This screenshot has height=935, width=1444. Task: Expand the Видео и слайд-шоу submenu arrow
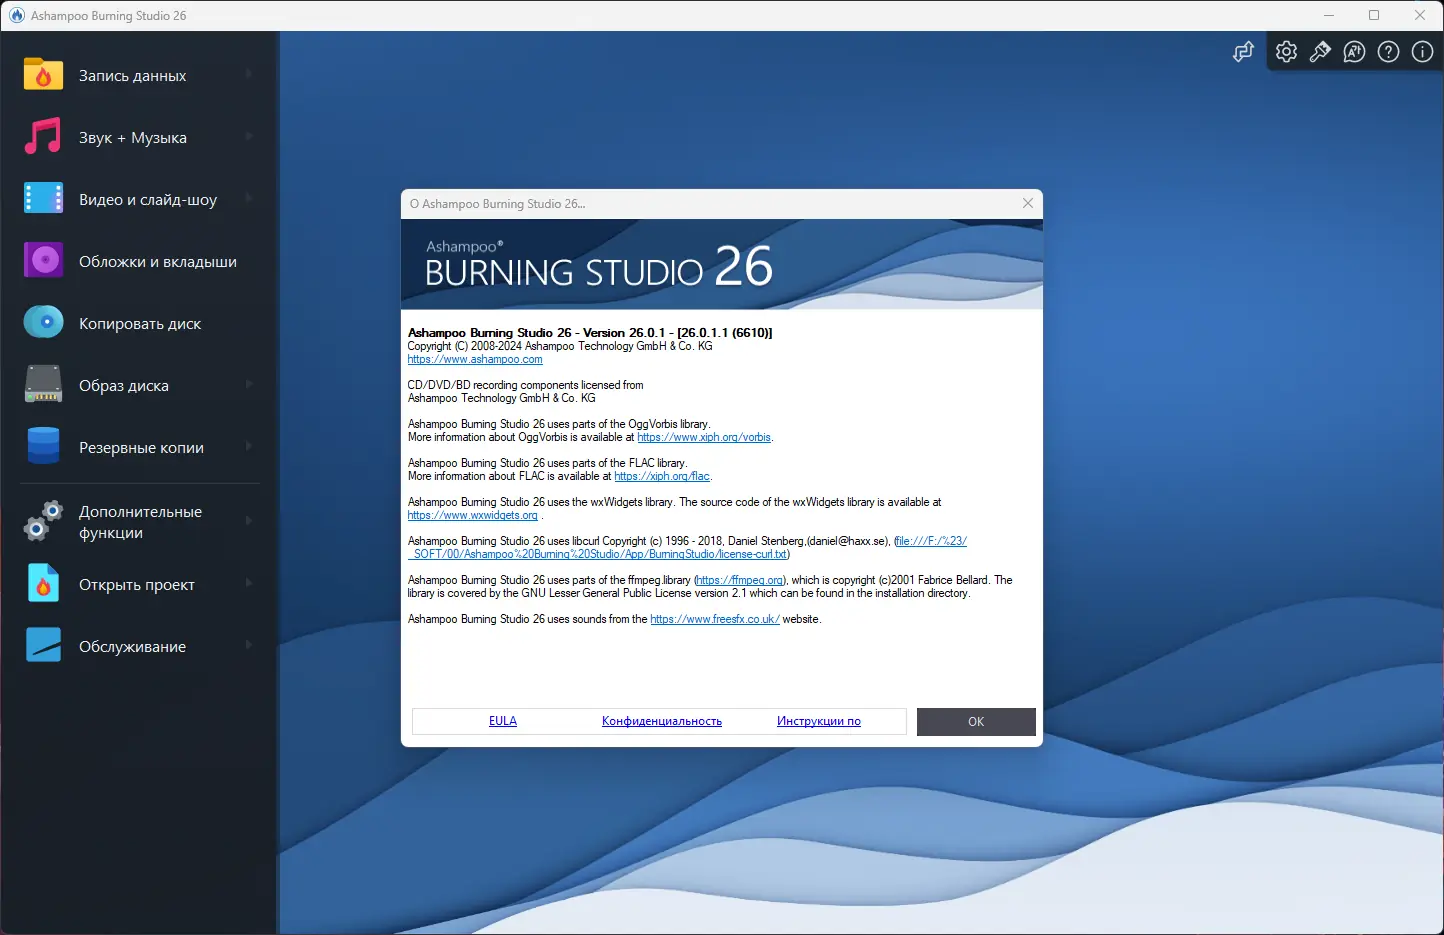(249, 198)
